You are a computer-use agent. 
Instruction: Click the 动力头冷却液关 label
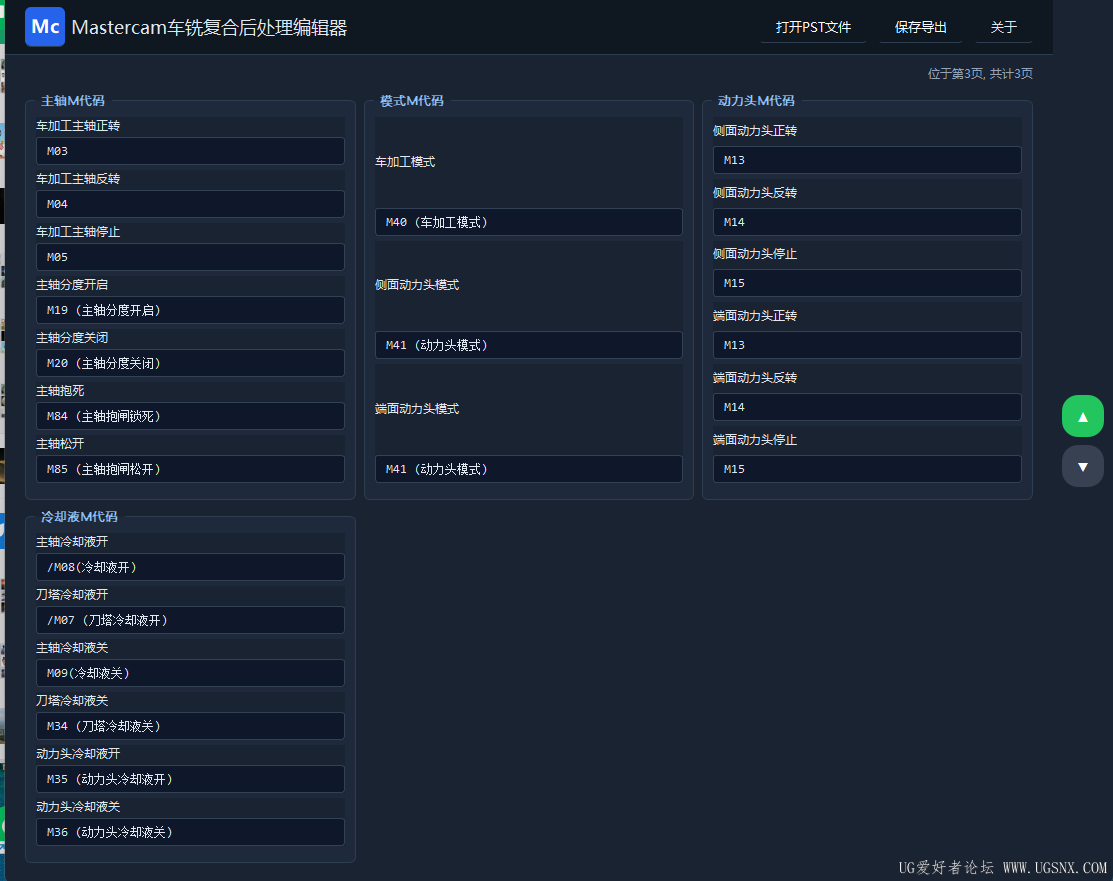78,807
